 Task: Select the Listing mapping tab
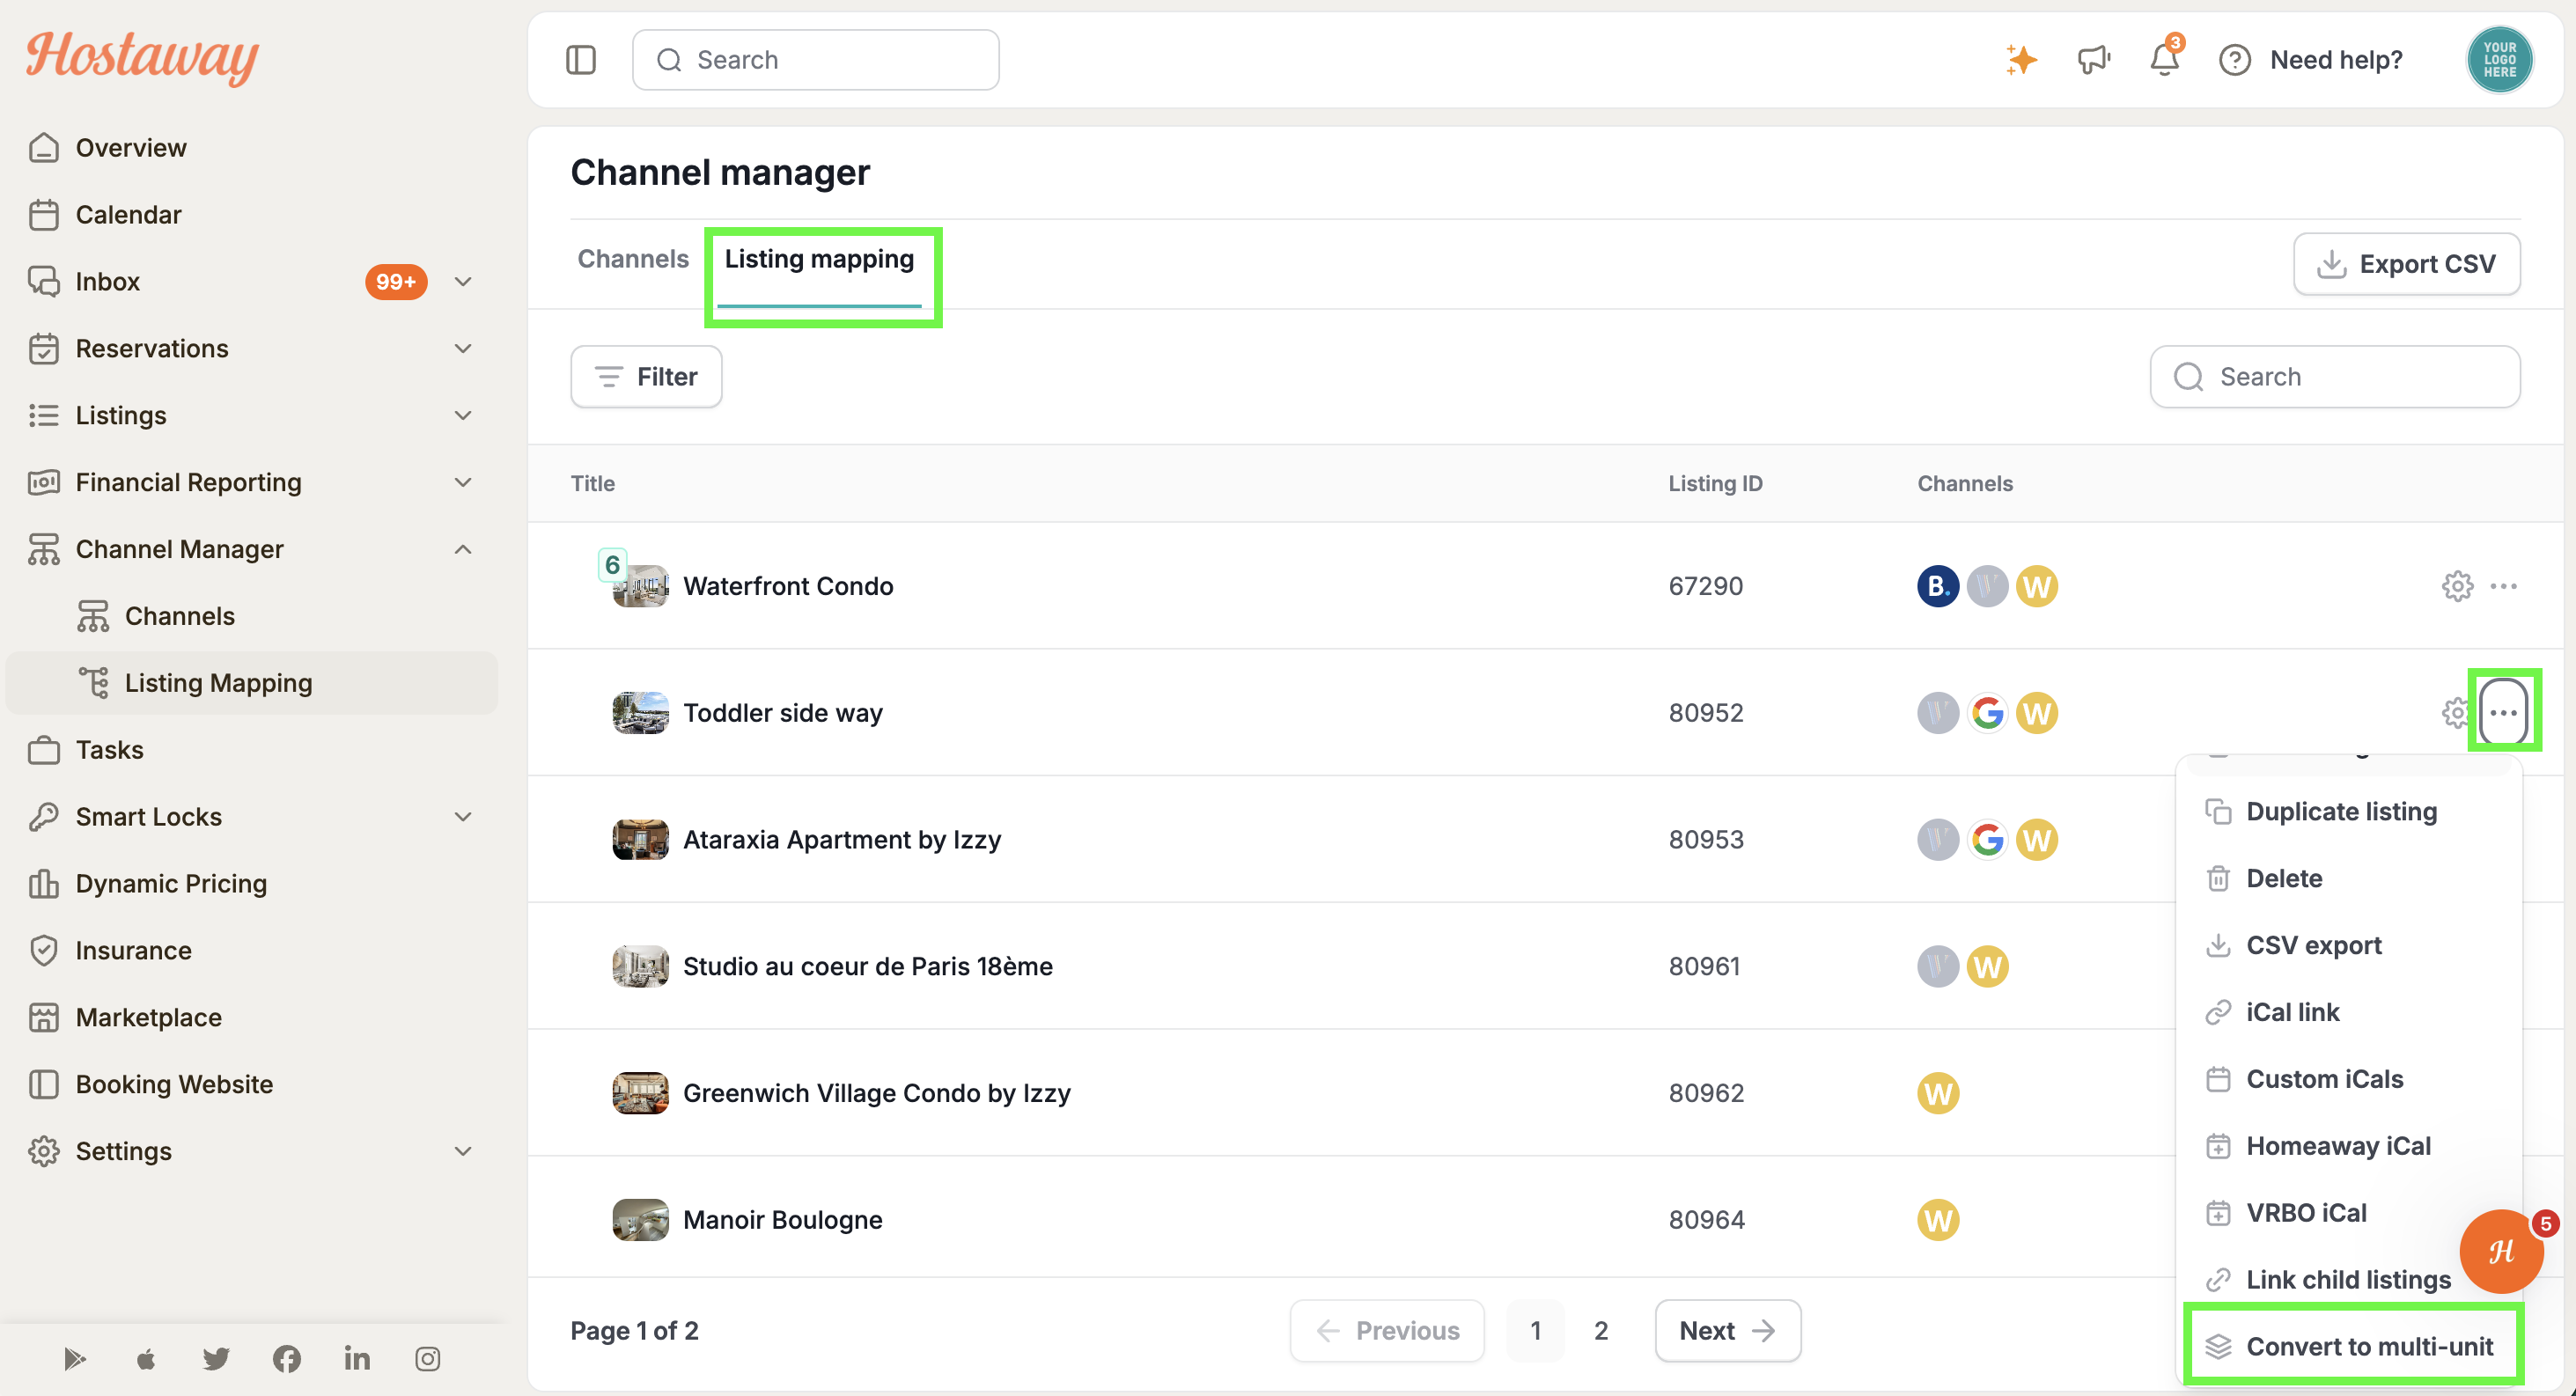pos(819,259)
